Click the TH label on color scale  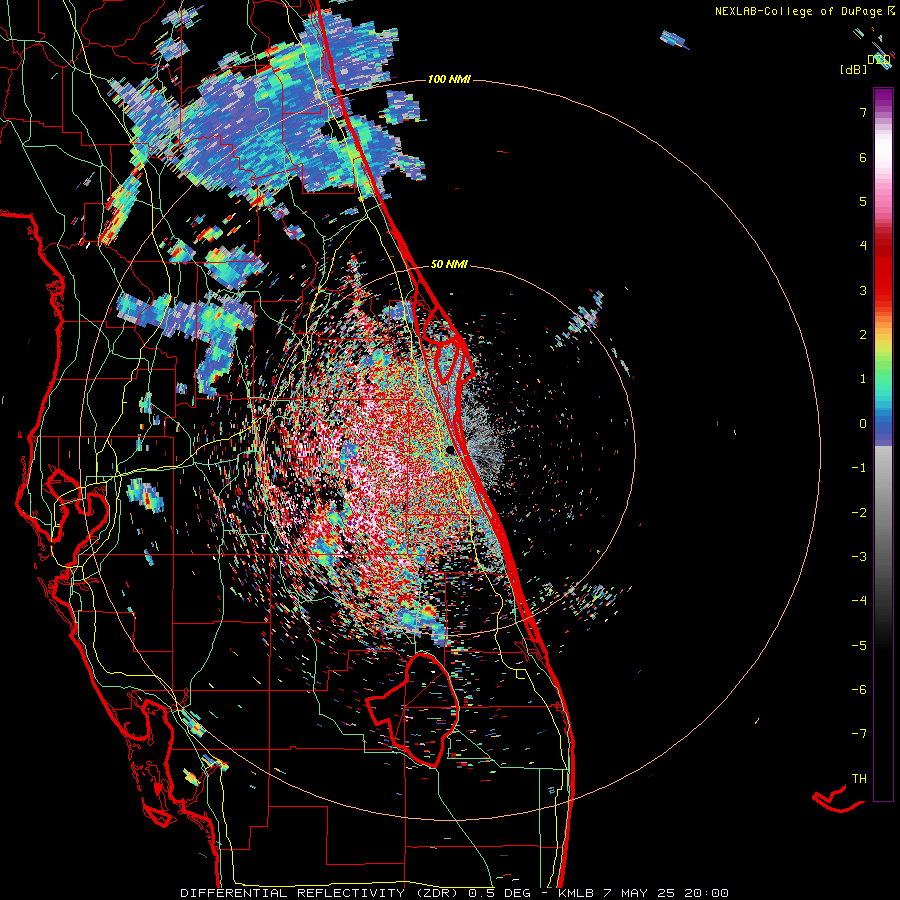[x=859, y=779]
